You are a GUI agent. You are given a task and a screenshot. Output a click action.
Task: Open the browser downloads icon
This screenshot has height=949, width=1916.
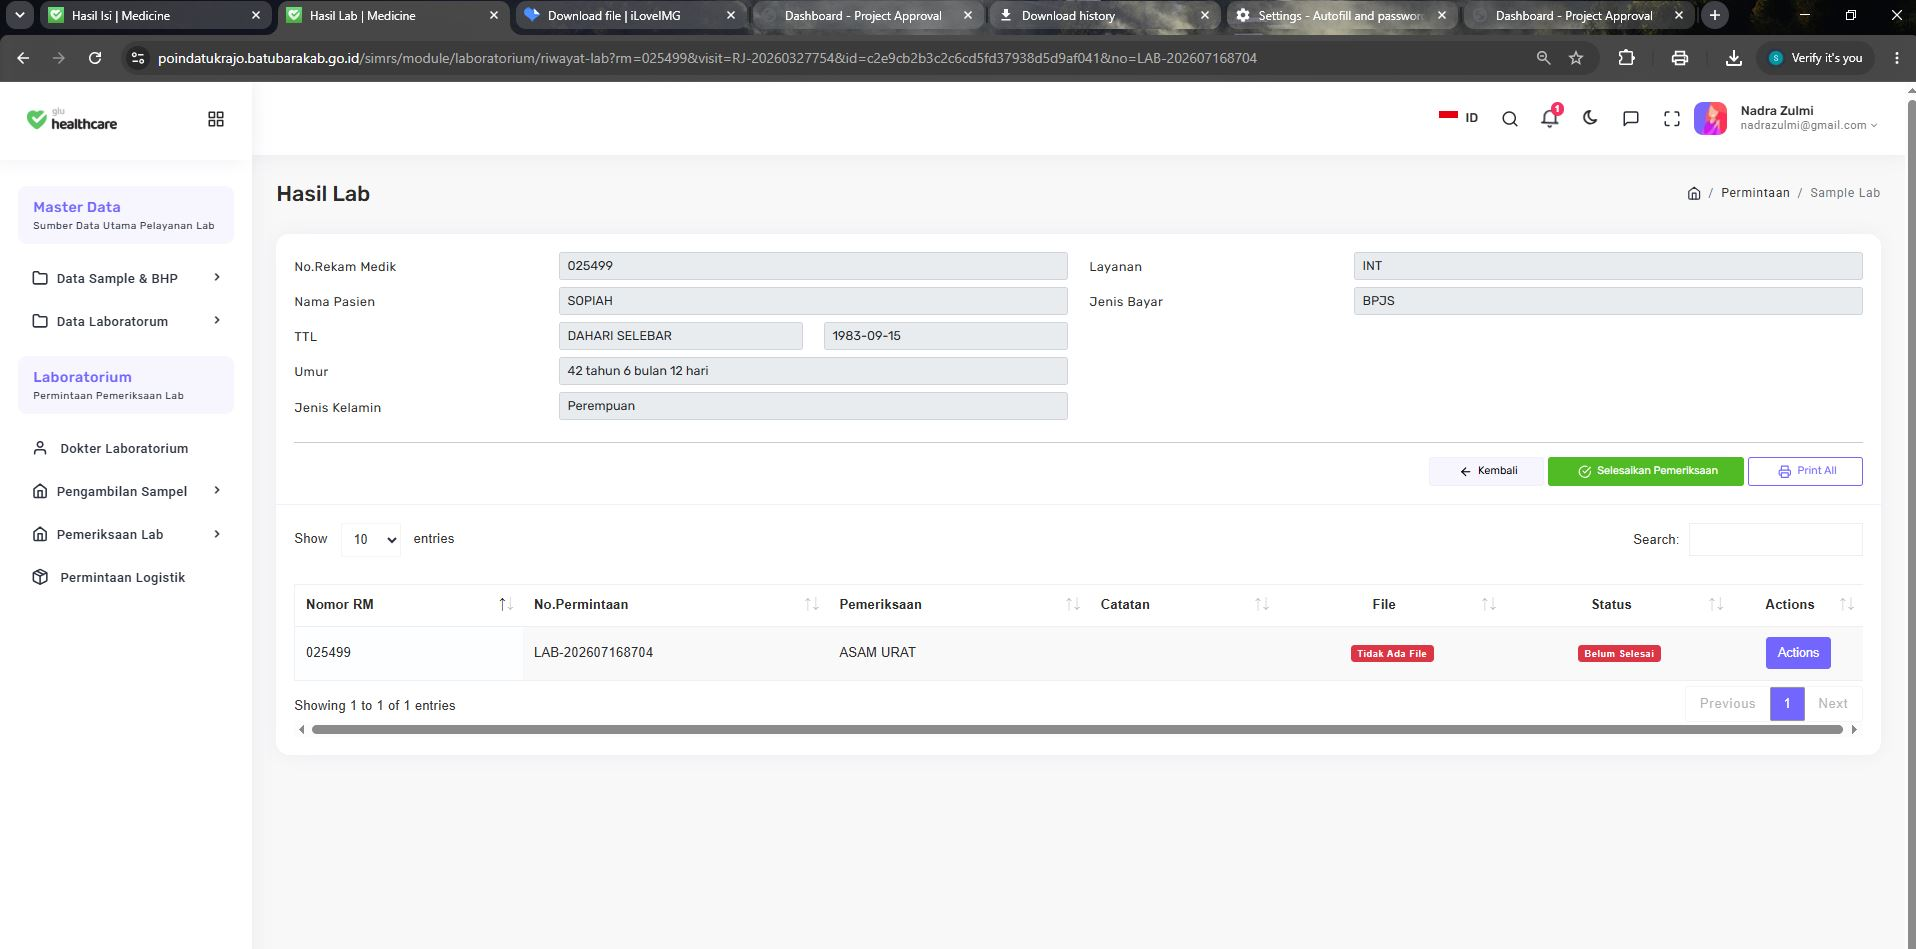click(x=1734, y=58)
